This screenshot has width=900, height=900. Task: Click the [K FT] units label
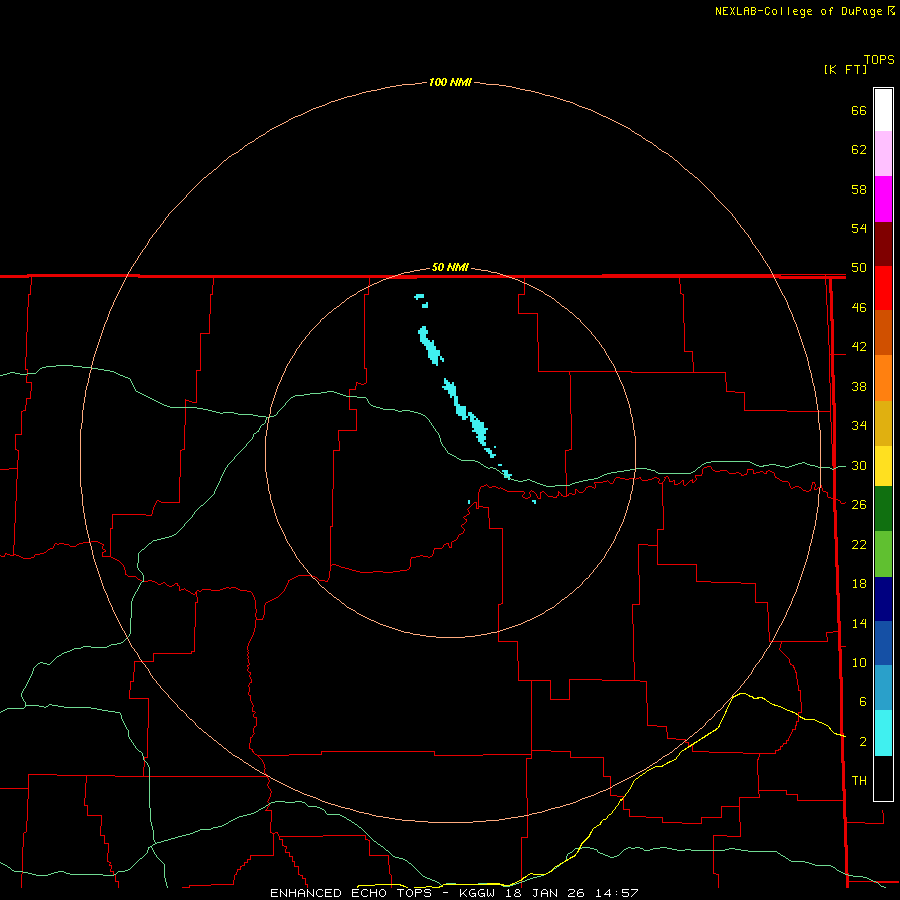(x=845, y=69)
